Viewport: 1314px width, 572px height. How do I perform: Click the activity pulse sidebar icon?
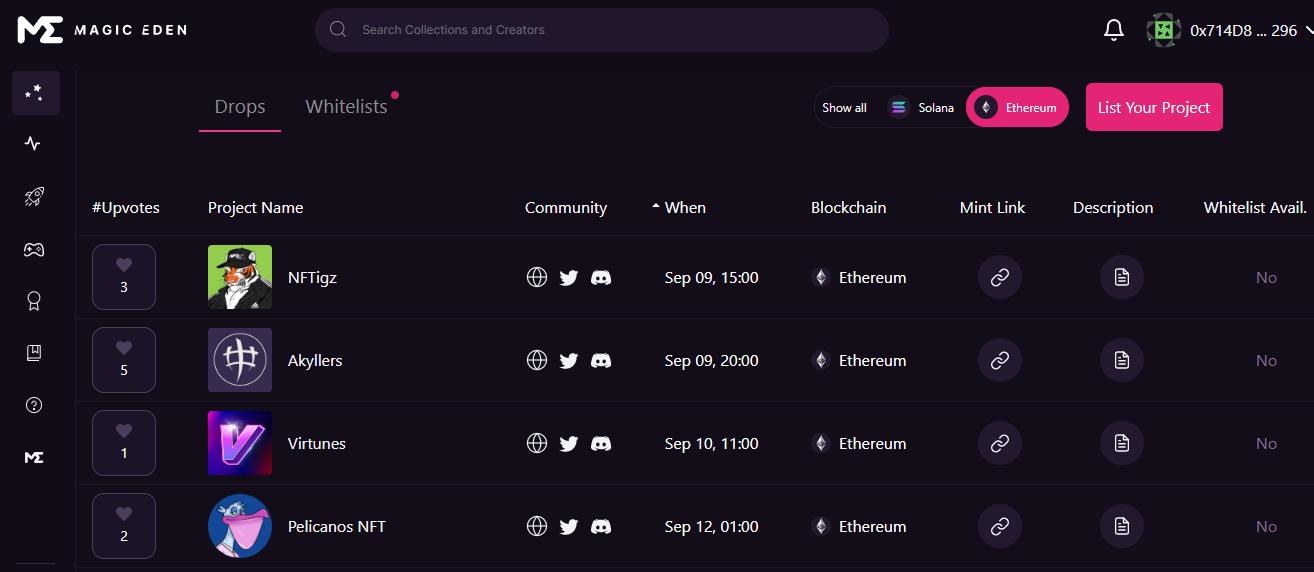pos(34,144)
